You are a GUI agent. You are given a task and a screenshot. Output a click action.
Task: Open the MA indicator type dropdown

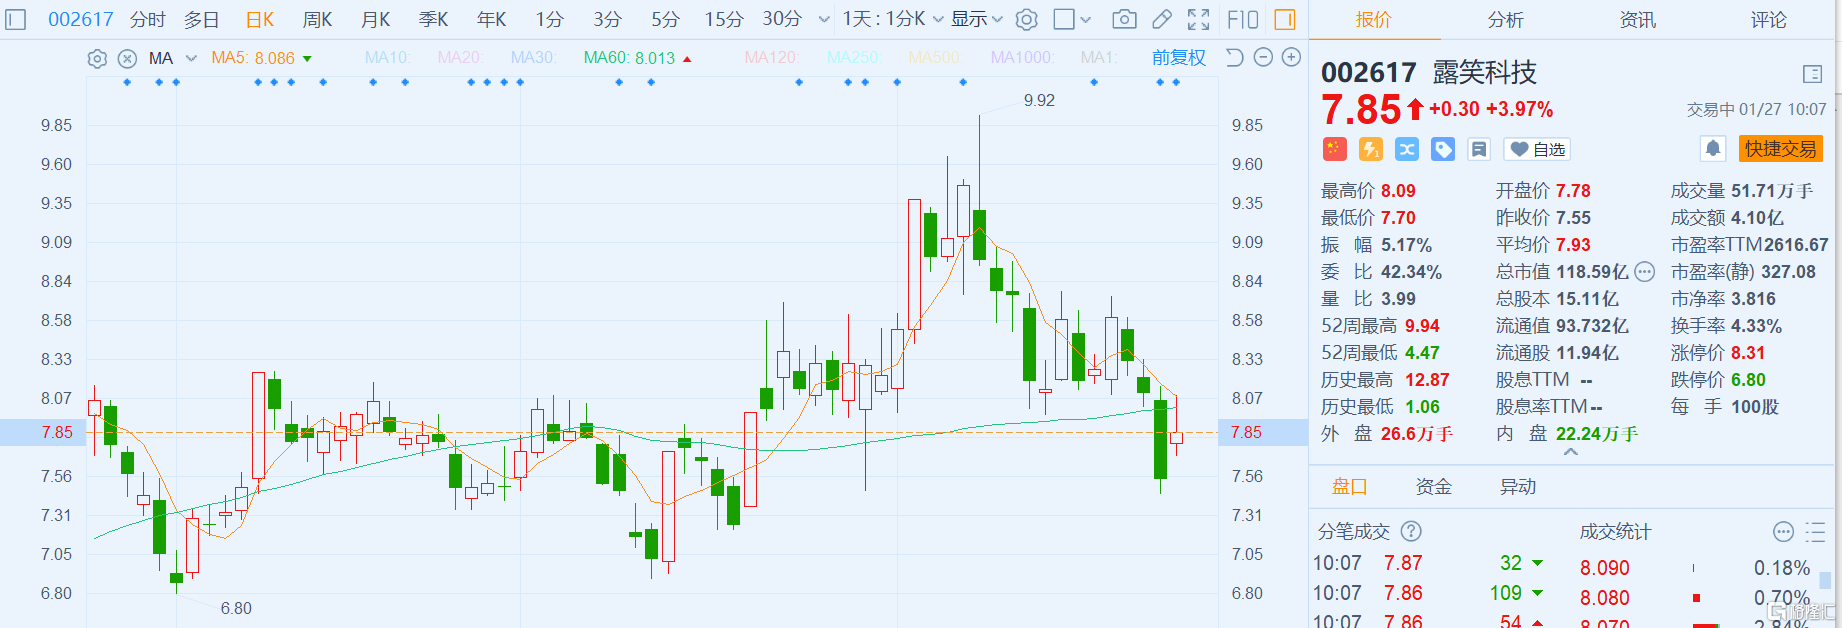pos(173,58)
